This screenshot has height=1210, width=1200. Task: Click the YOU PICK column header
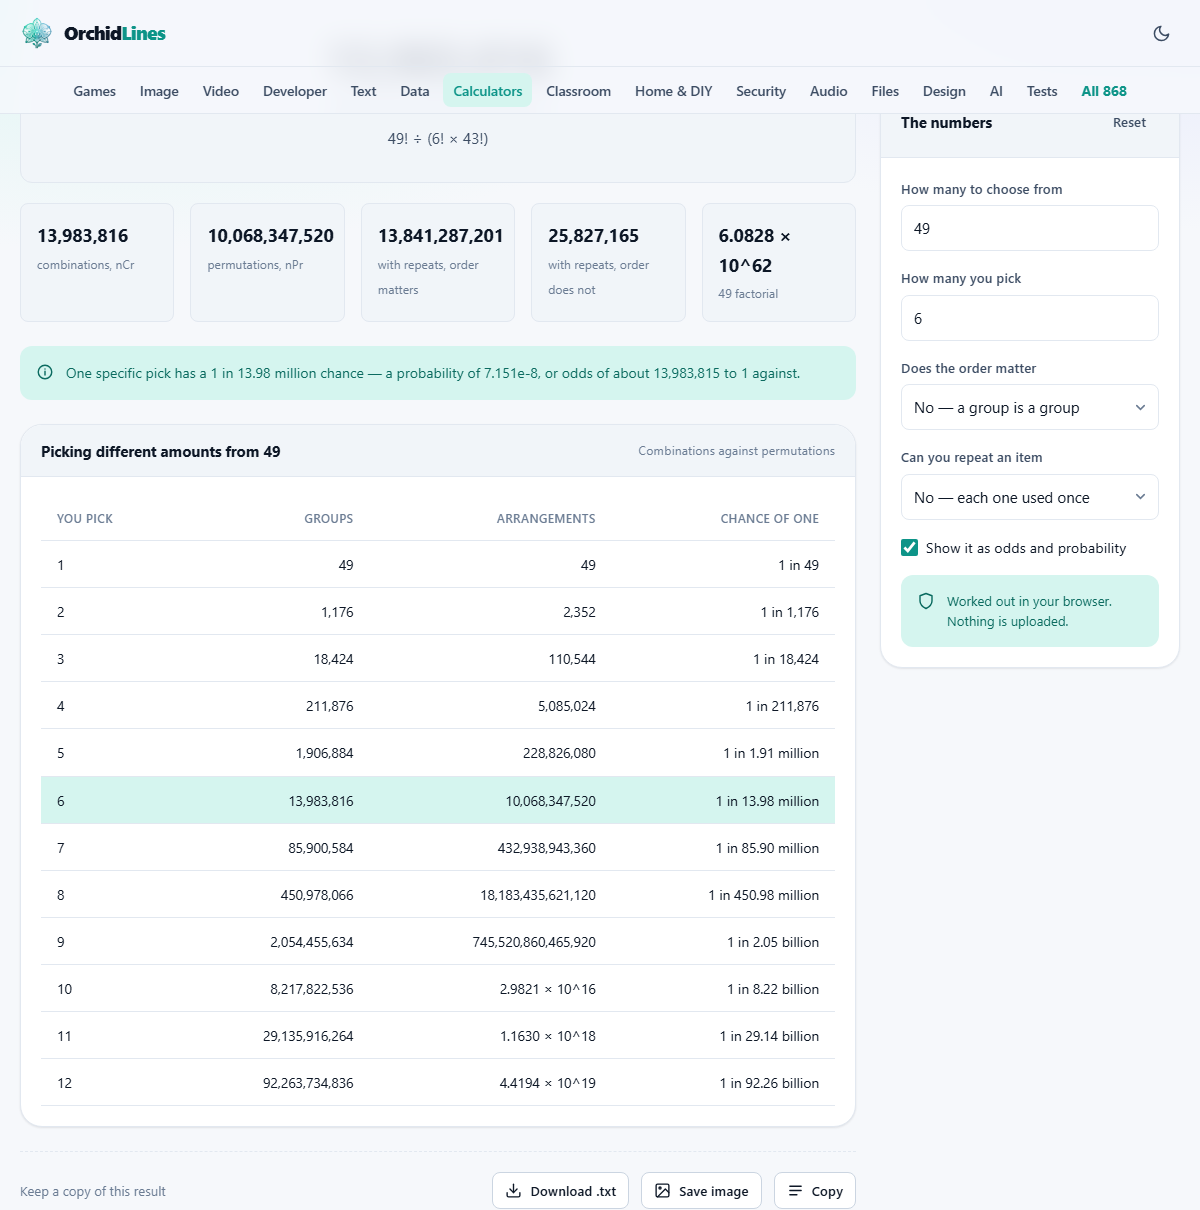click(85, 519)
